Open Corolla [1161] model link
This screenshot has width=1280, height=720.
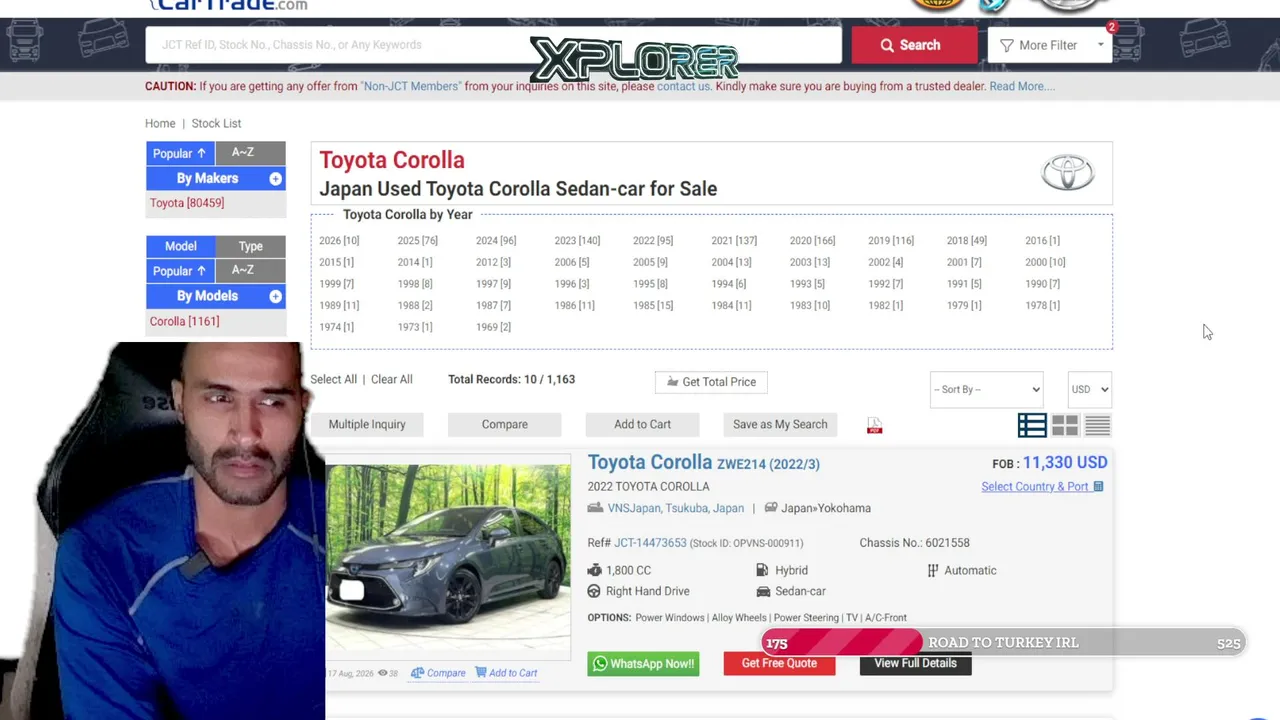[184, 321]
